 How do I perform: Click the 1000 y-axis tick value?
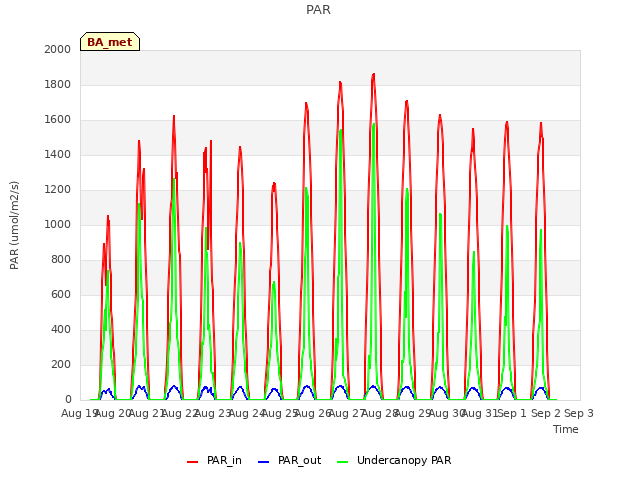[x=58, y=224]
